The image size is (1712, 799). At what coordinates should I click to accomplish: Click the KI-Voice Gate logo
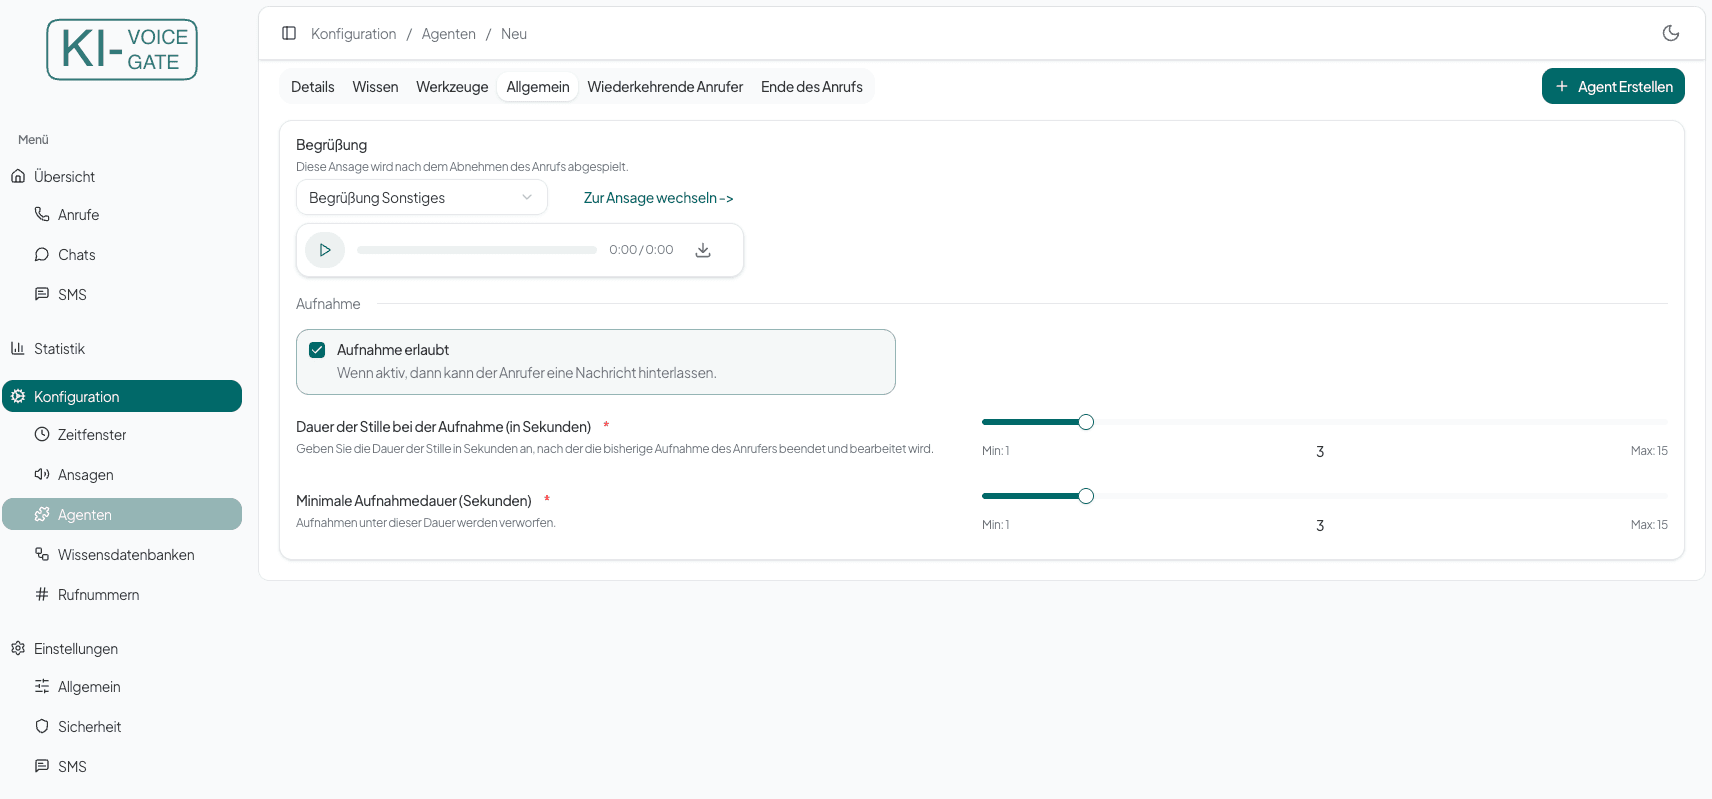tap(122, 50)
